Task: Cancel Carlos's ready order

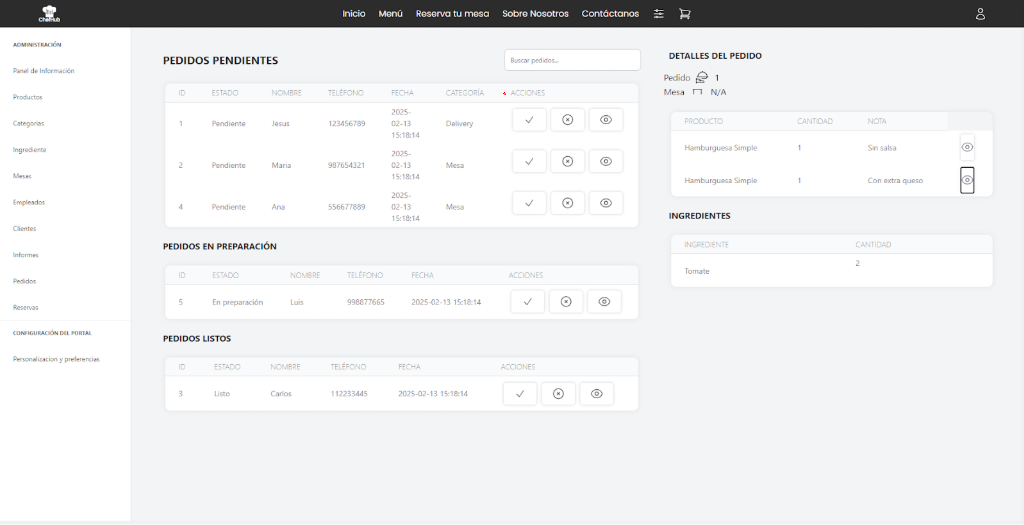Action: 558,394
